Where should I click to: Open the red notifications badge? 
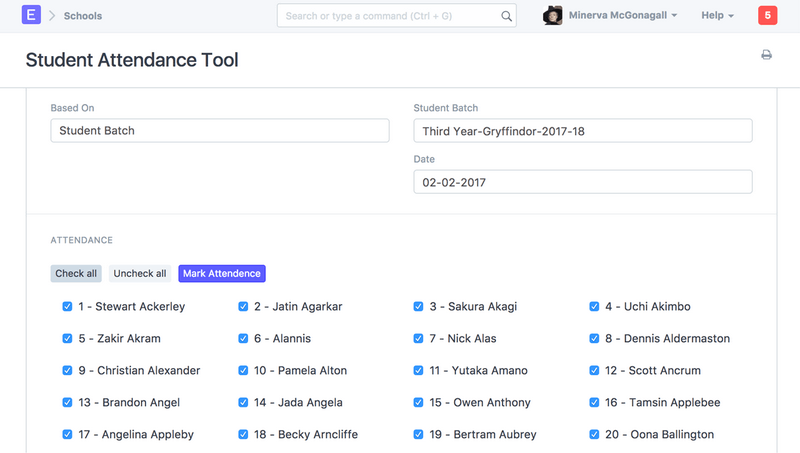point(767,16)
